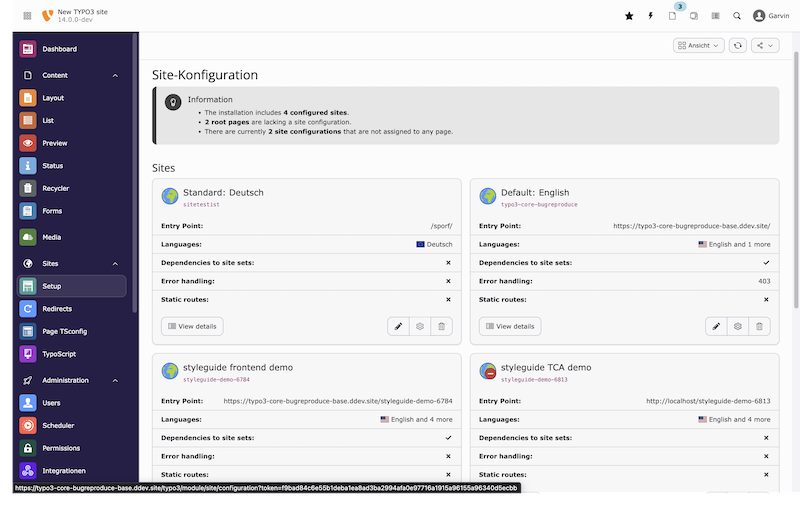Edit the Standard: Deutsch site (pencil)
Viewport: 800px width, 508px height.
[x=398, y=326]
